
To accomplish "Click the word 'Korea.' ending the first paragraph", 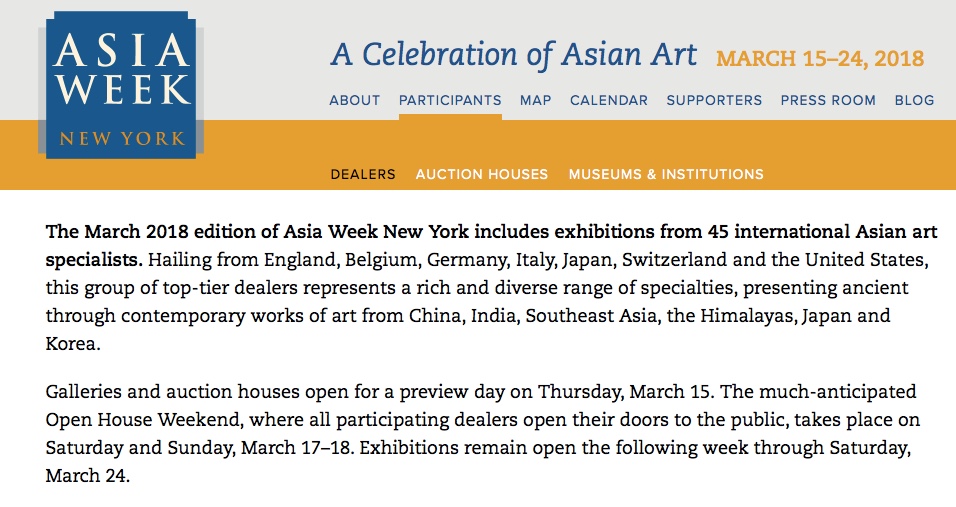I will click(73, 344).
